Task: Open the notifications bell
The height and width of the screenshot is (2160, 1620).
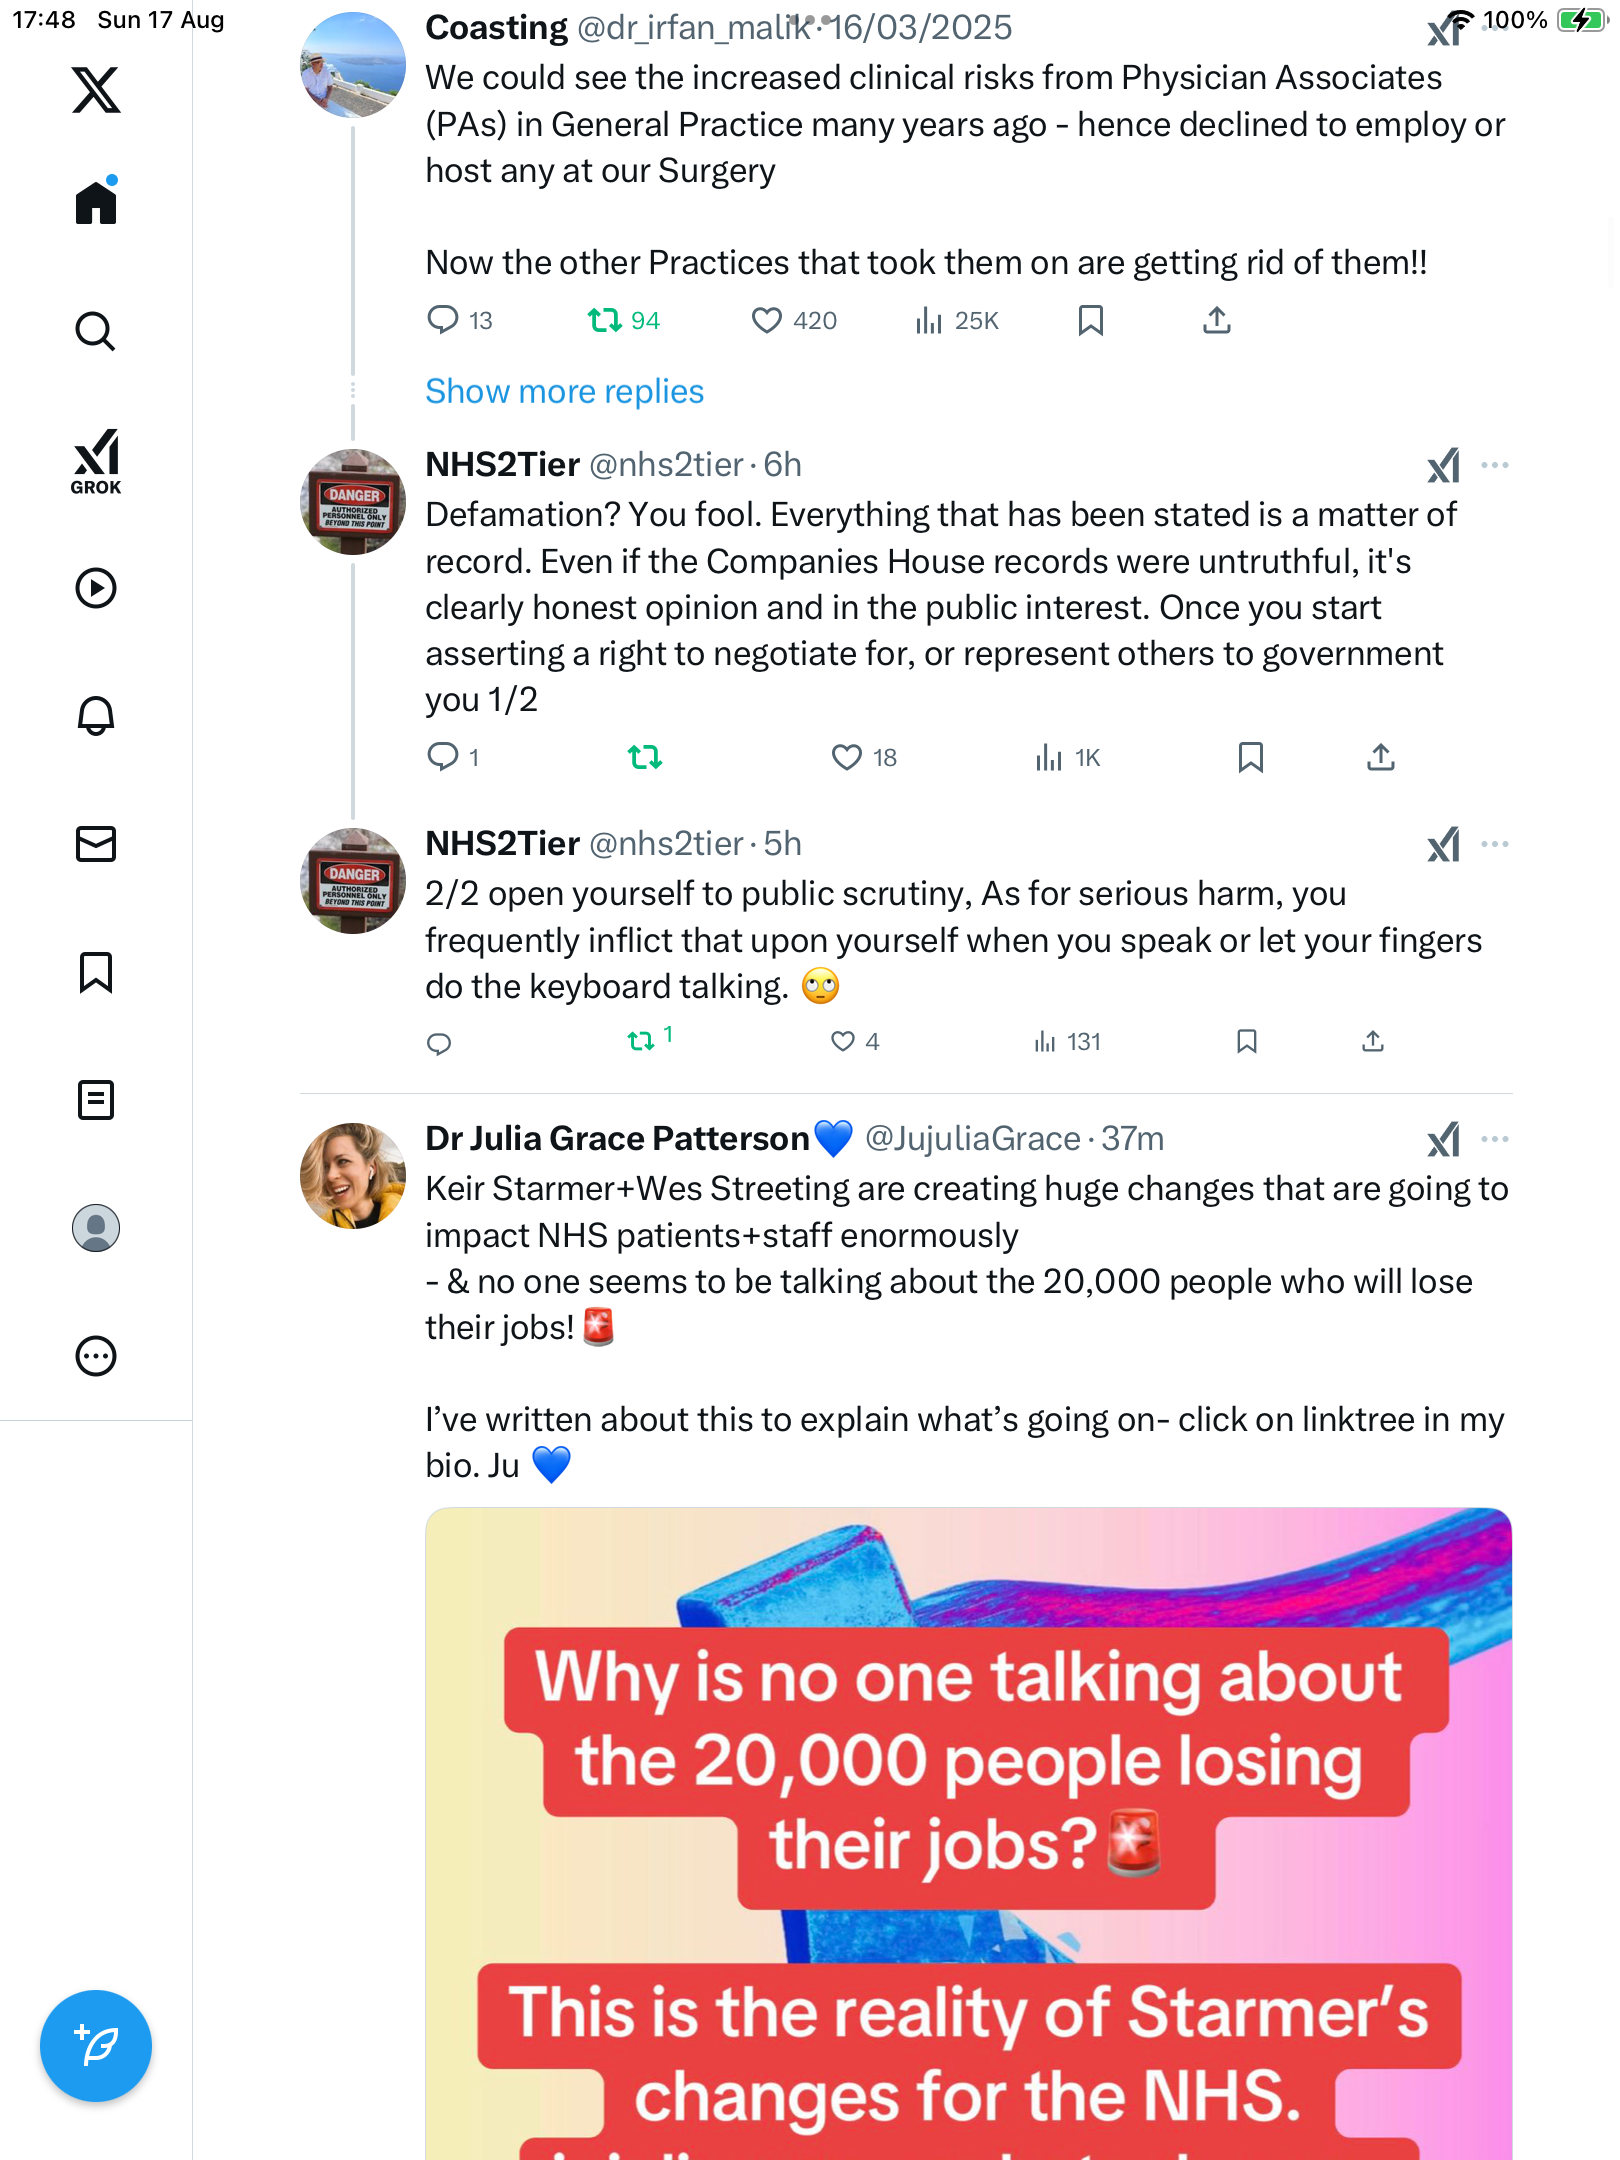Action: pos(96,716)
